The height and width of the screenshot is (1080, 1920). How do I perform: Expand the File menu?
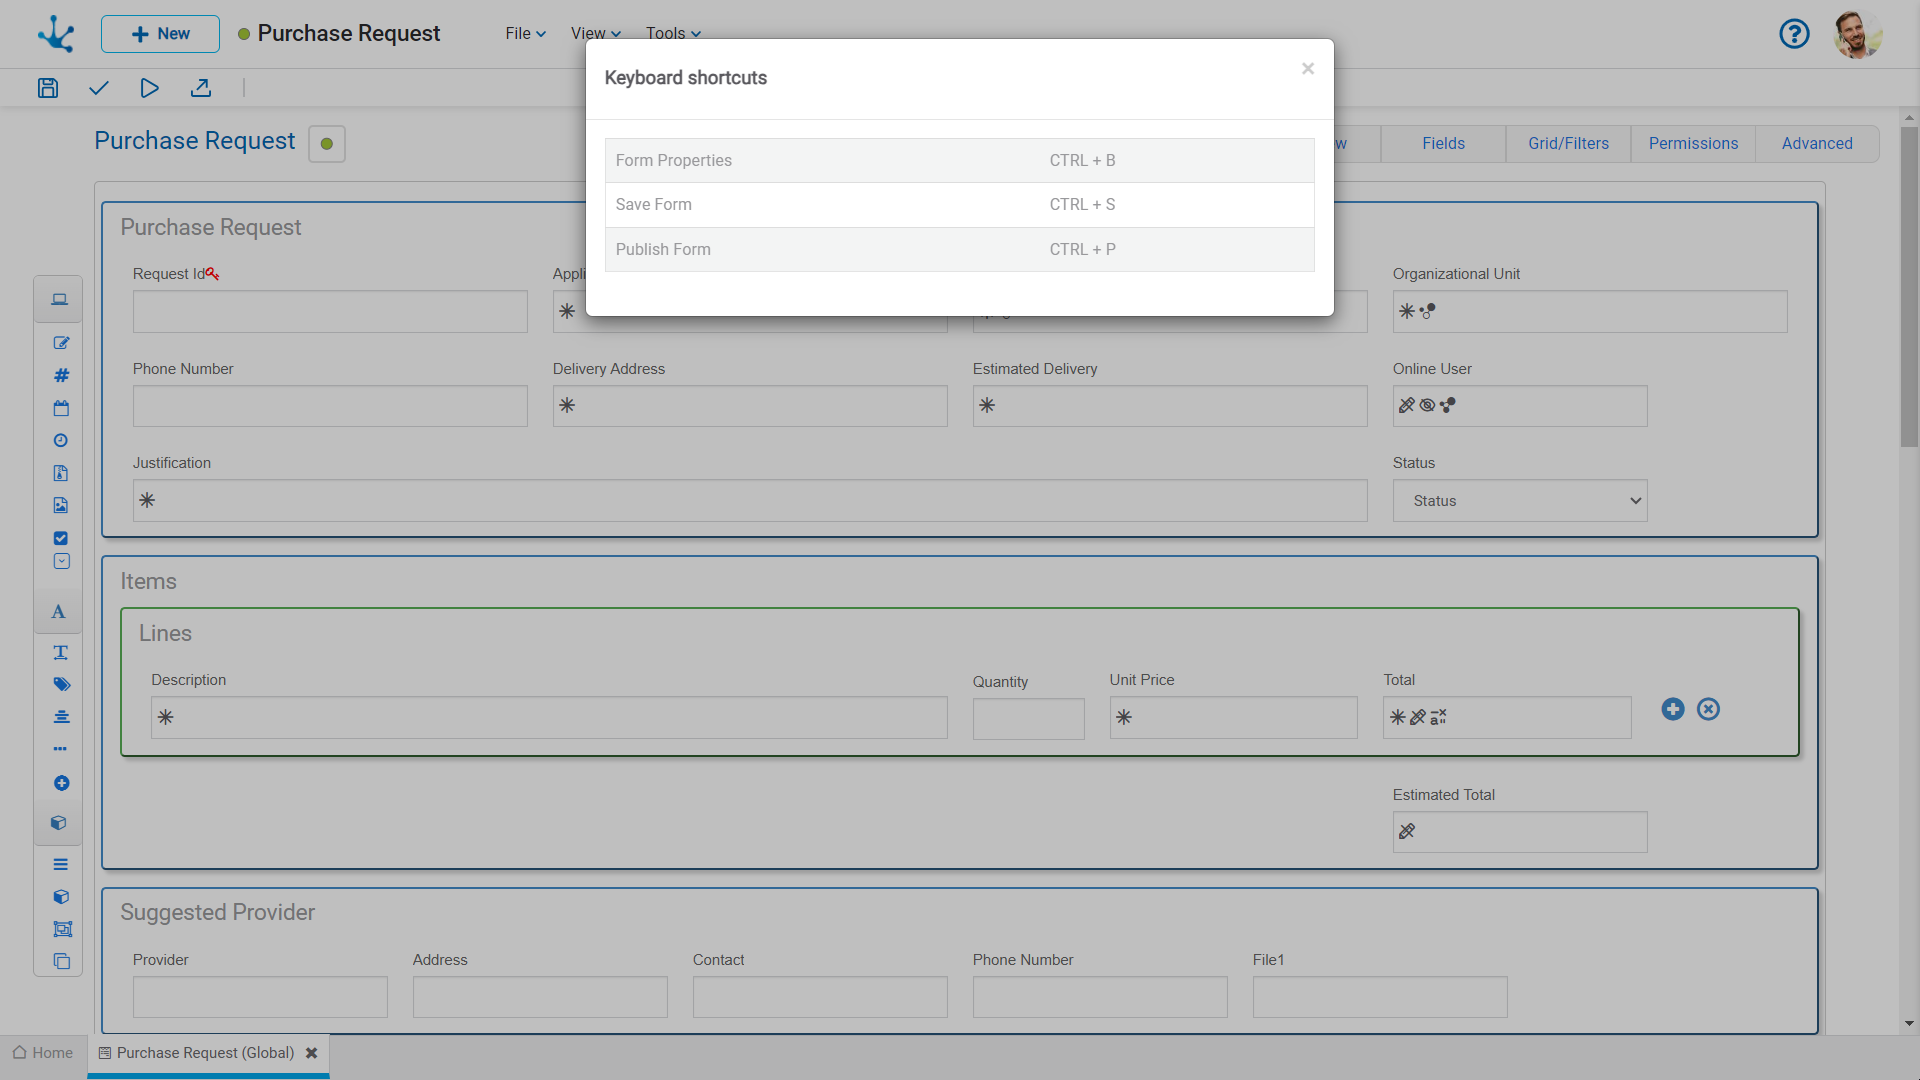525,33
